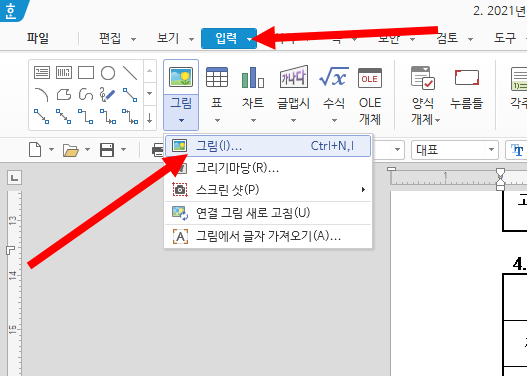Choose 그림에서 글자 가져오기(A)...
Screen dimensions: 527x376
point(268,236)
